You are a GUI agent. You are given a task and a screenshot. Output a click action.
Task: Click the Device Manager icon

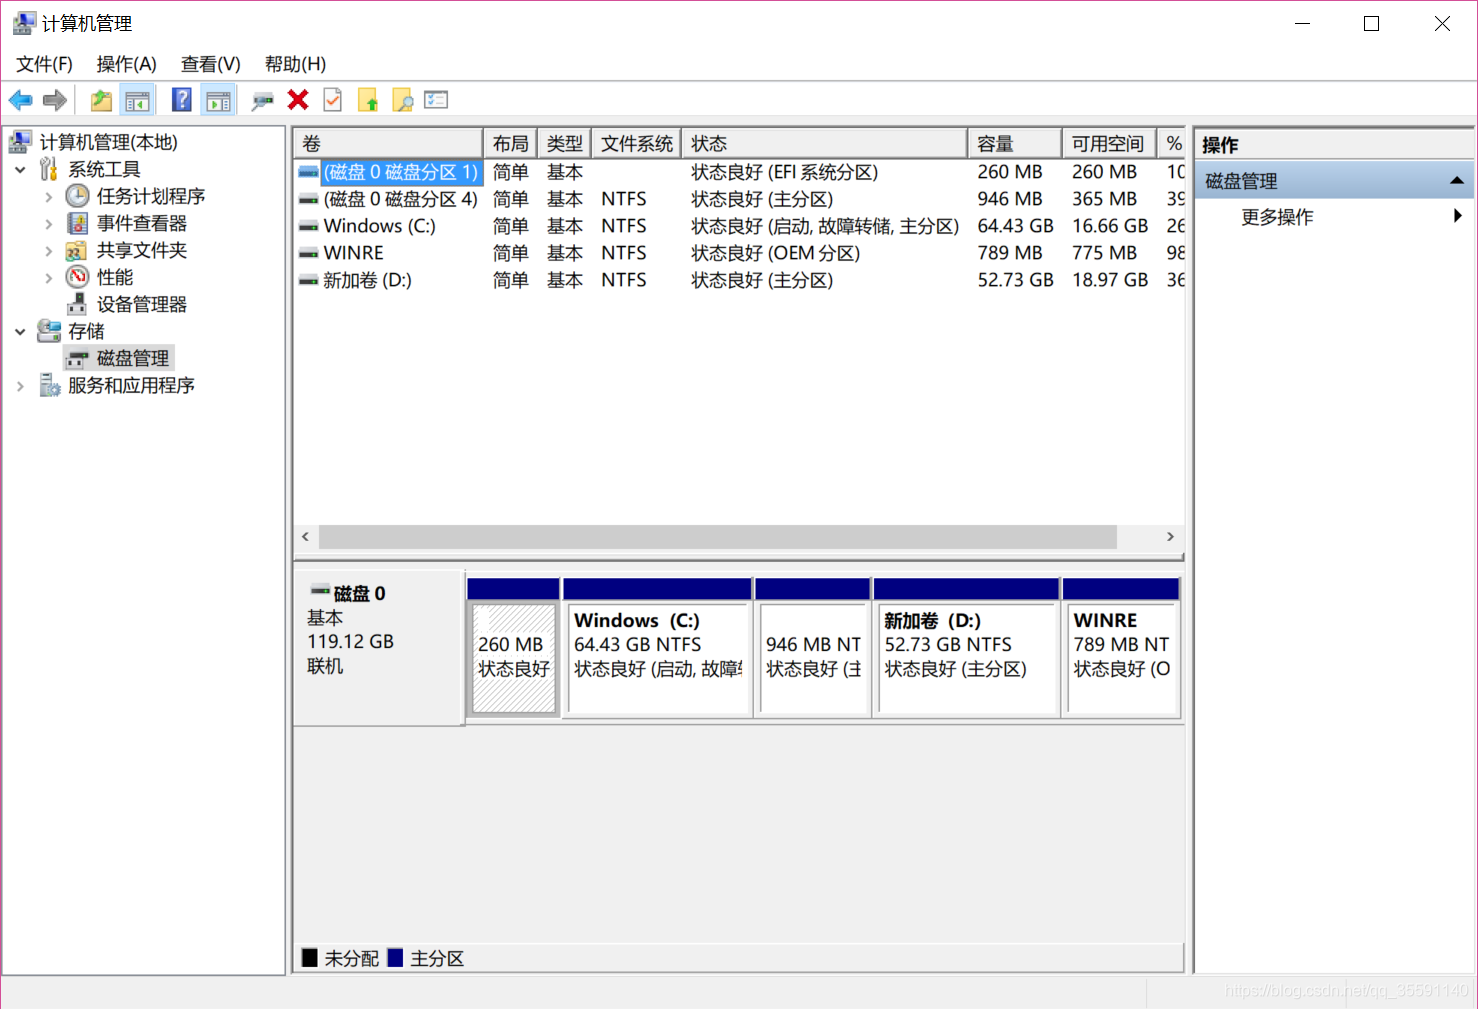point(77,304)
